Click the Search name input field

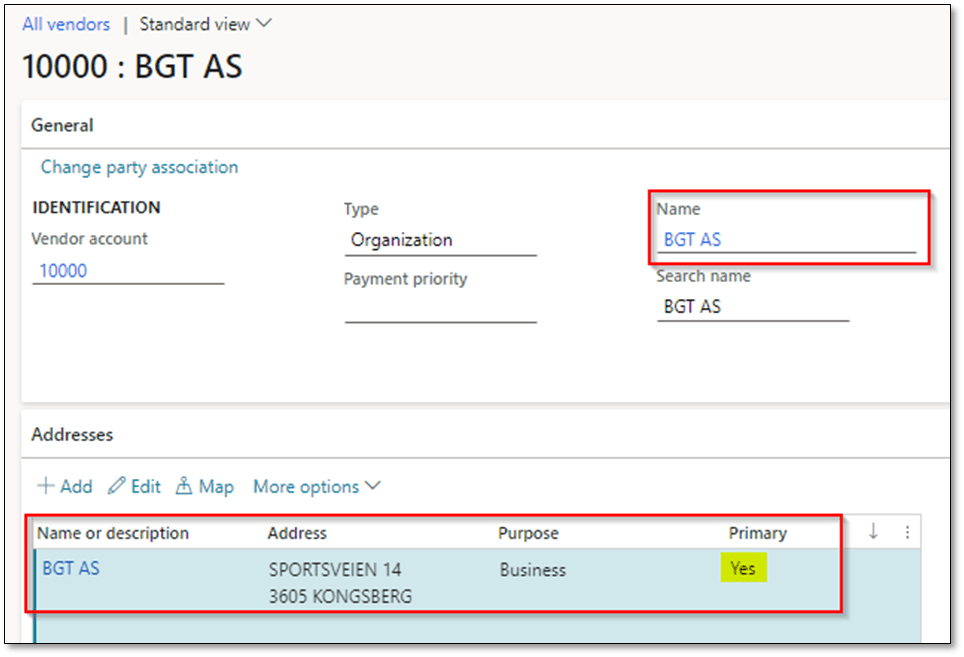pyautogui.click(x=752, y=307)
